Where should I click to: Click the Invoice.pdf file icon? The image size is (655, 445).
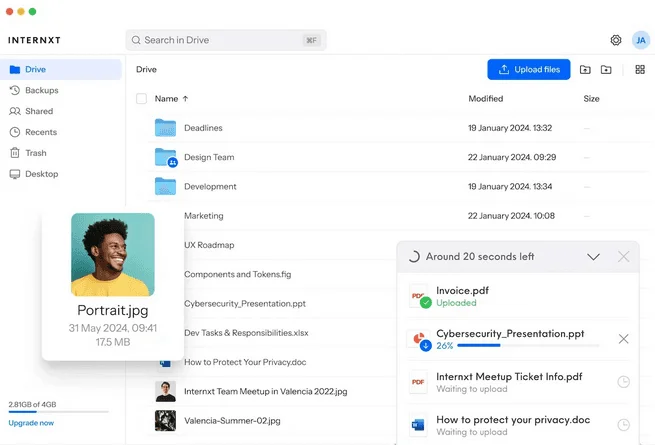click(x=419, y=296)
